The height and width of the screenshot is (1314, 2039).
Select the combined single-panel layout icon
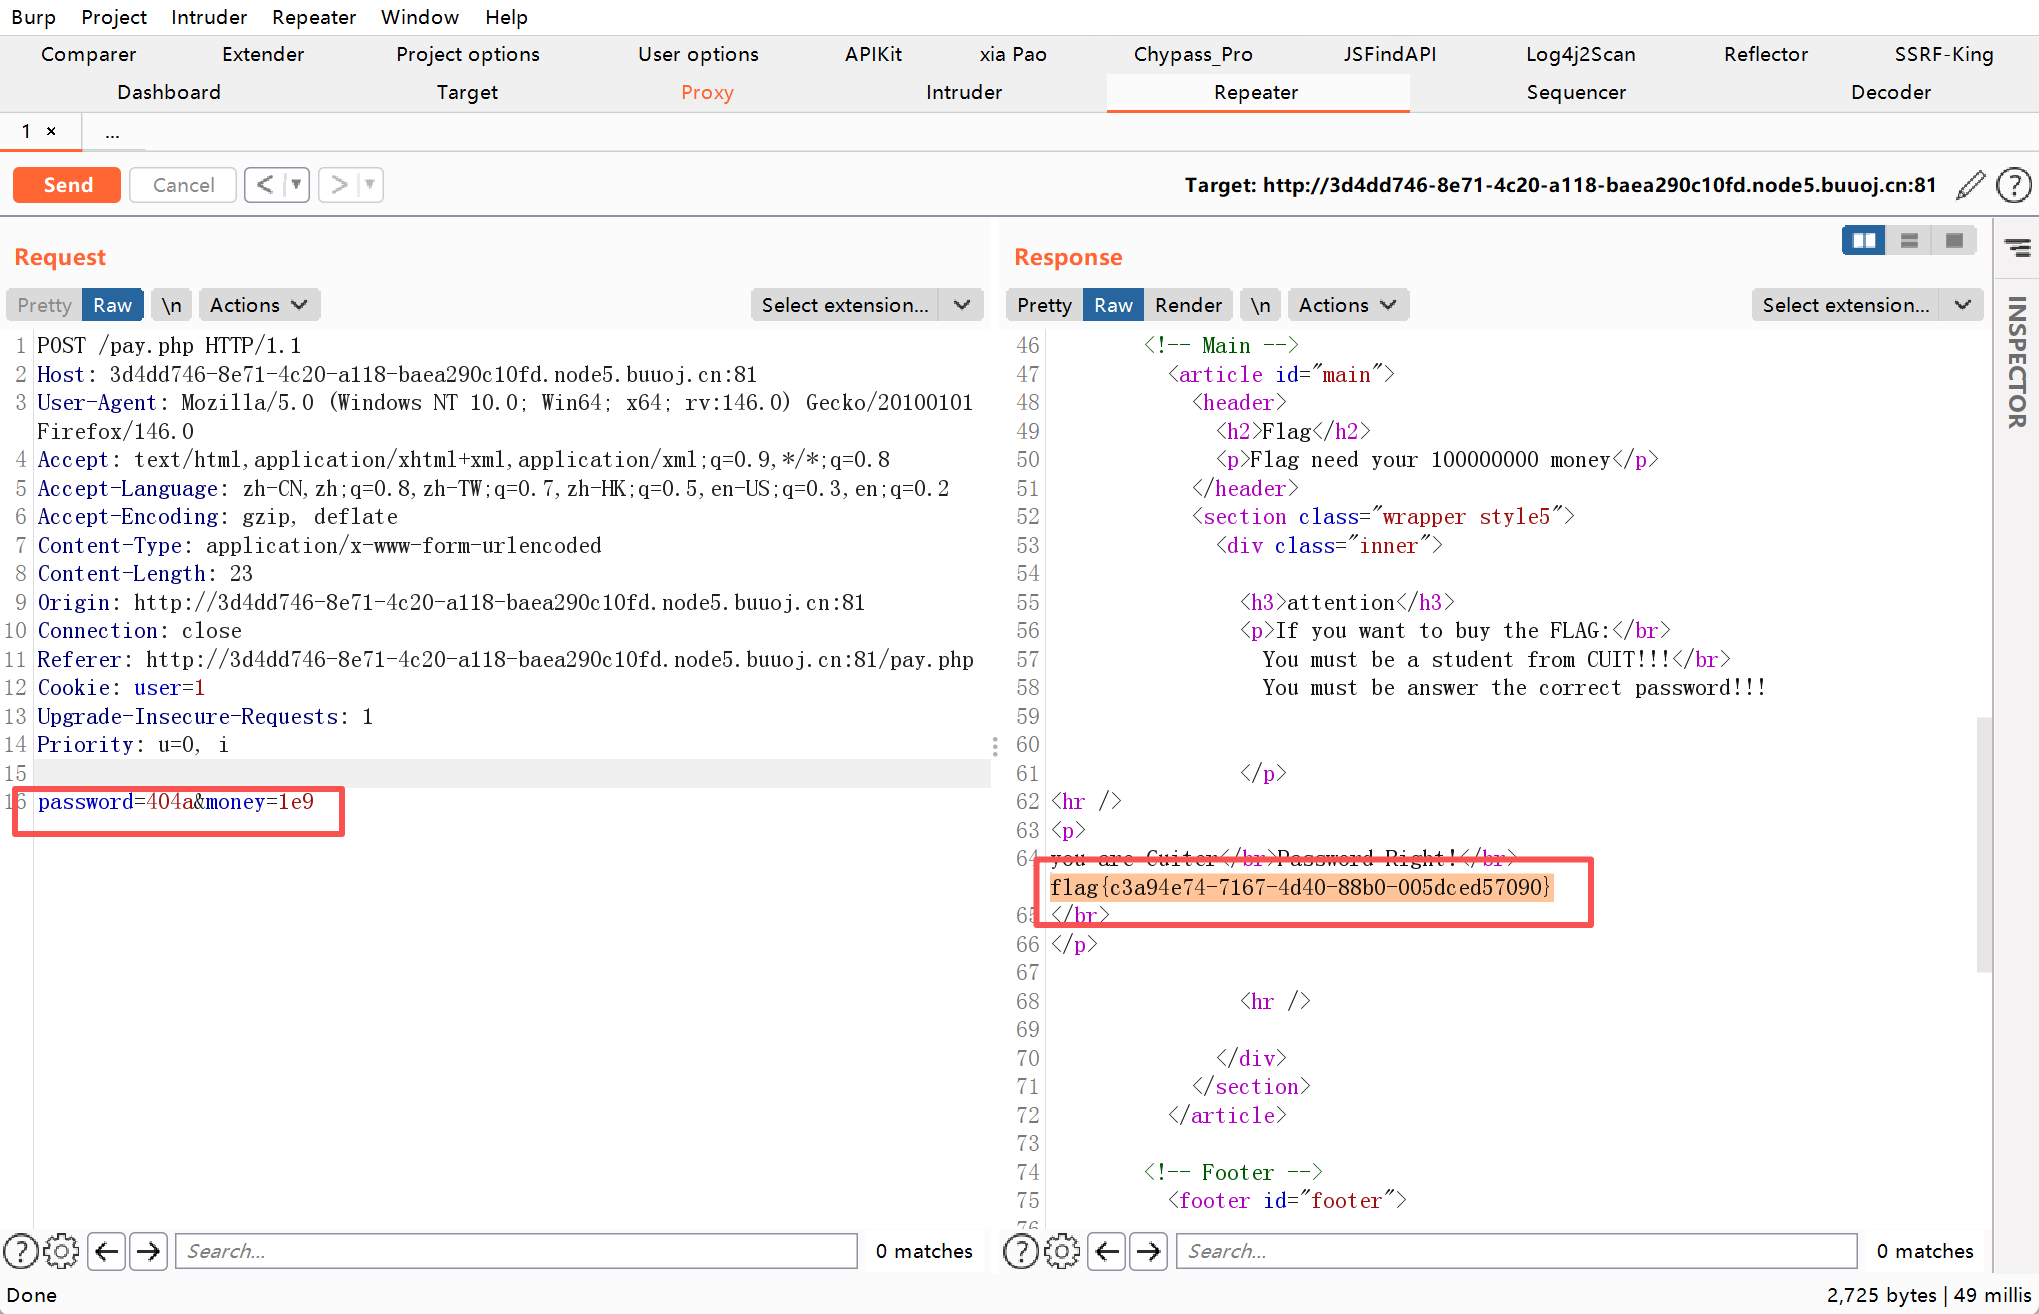click(1954, 241)
